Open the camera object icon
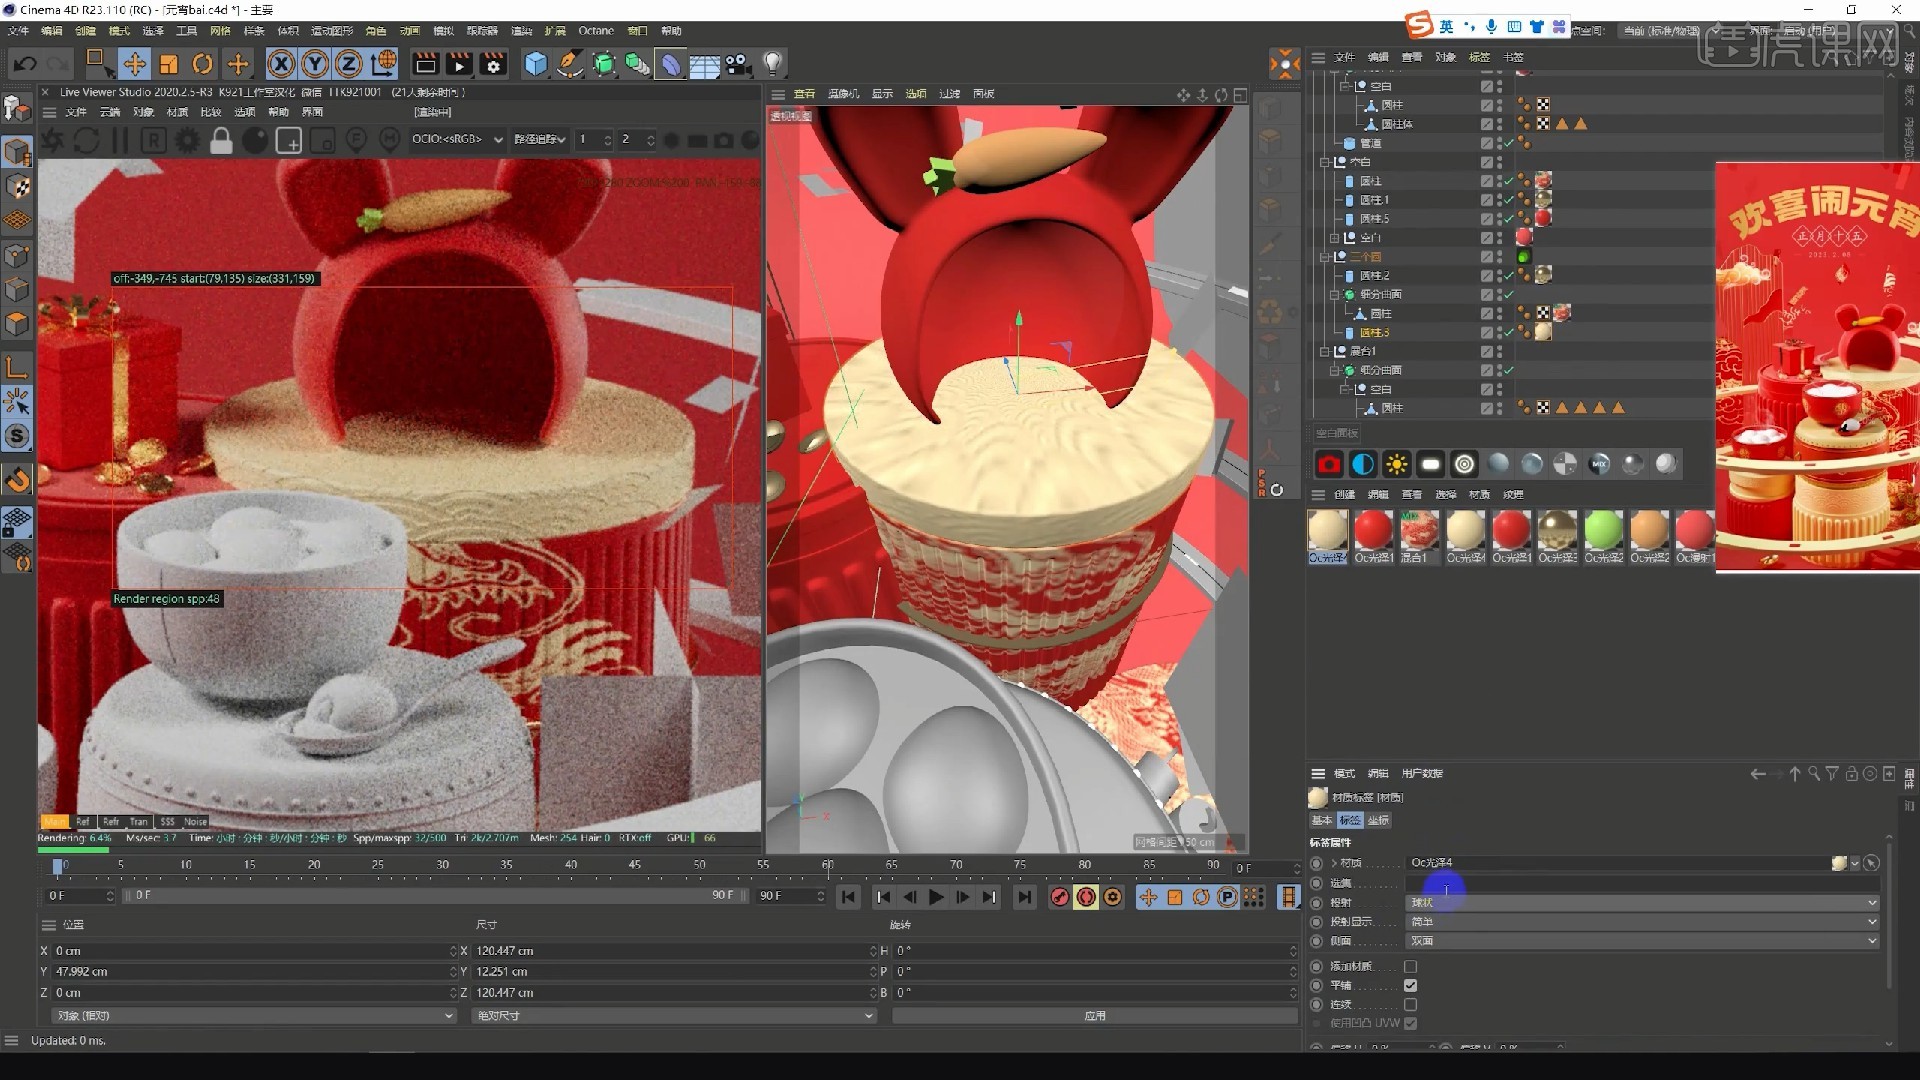The image size is (1920, 1080). coord(738,64)
